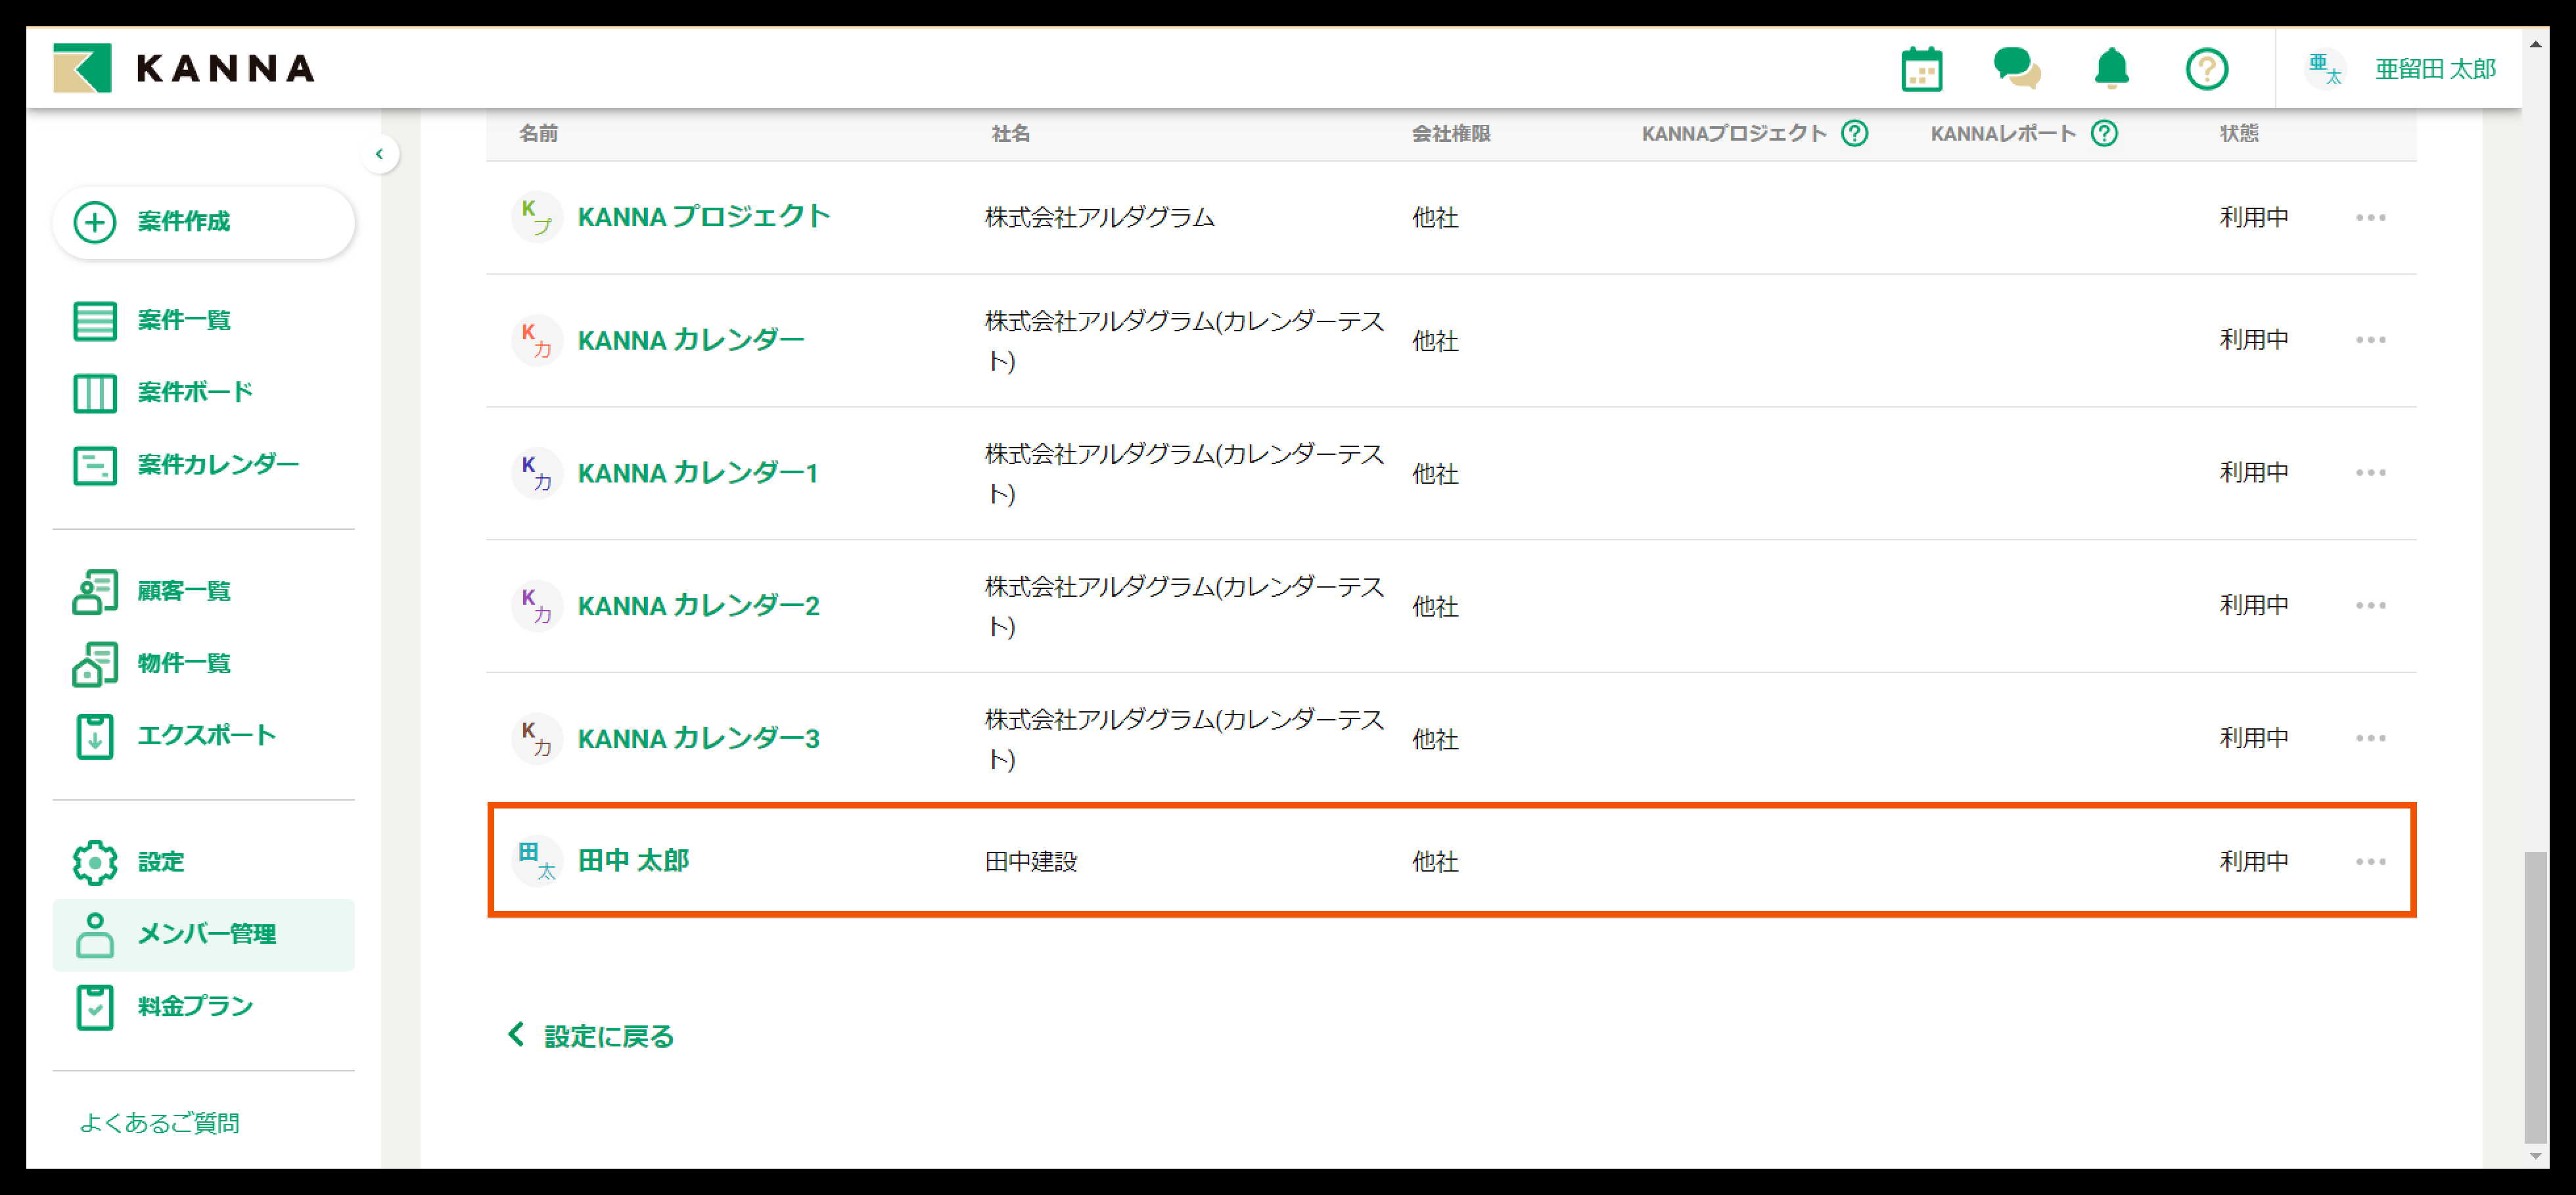Open the calendar icon in header

tap(1921, 69)
